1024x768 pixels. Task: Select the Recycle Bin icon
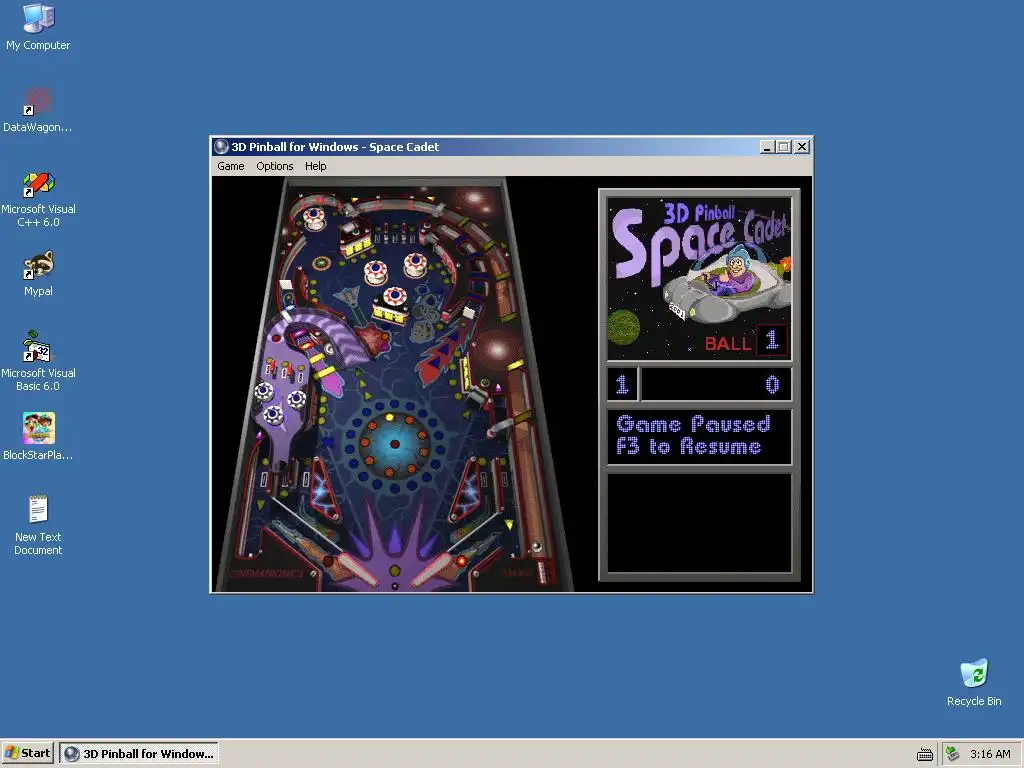[x=974, y=682]
